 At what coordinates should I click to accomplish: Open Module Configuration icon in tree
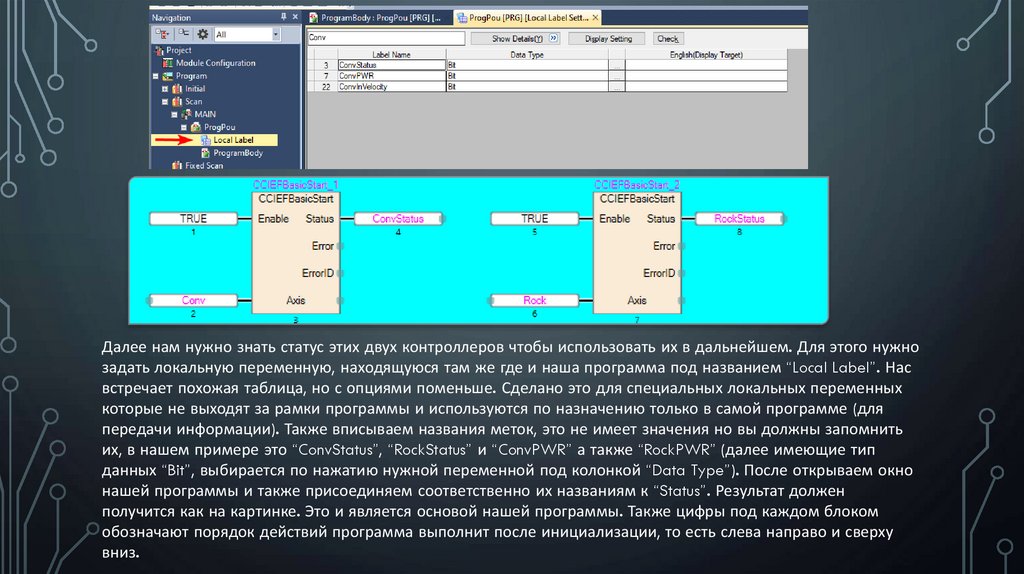(168, 63)
